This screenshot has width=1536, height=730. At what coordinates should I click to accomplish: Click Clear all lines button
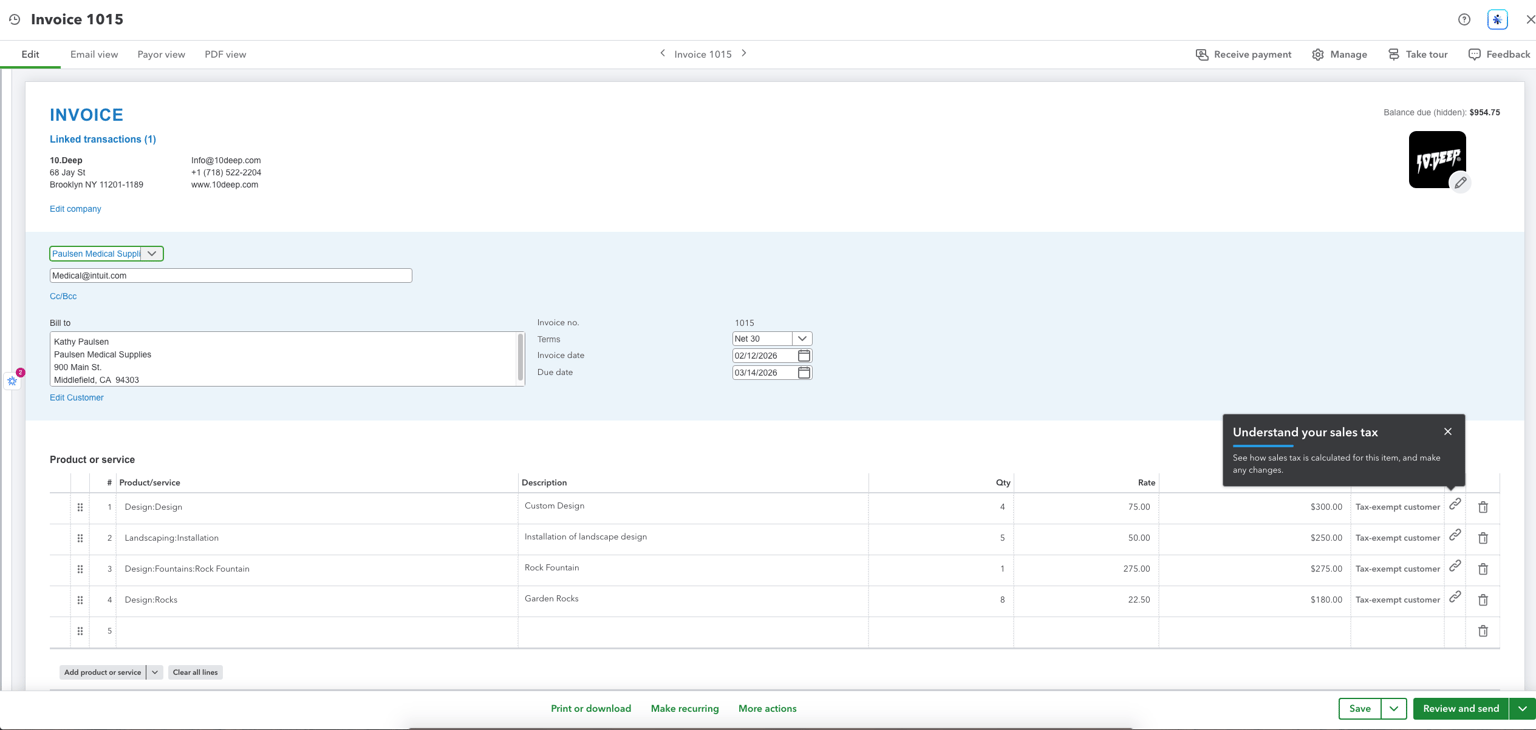pos(195,672)
